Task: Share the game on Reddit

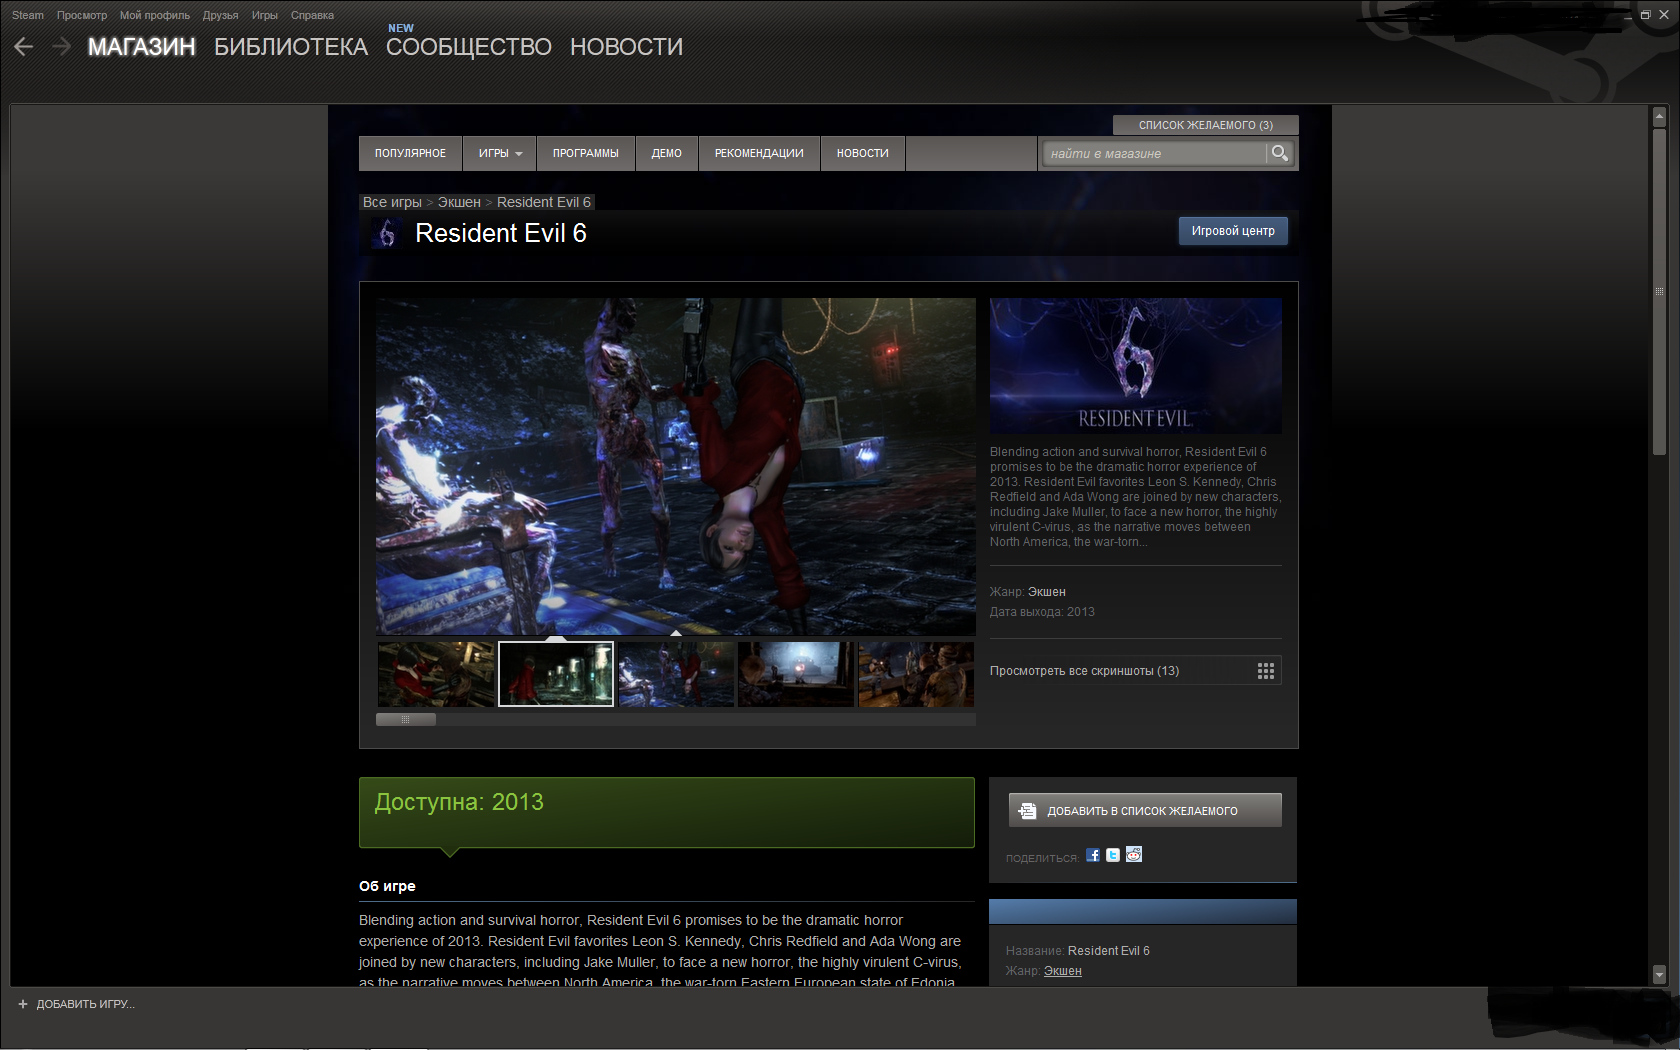Action: tap(1134, 855)
